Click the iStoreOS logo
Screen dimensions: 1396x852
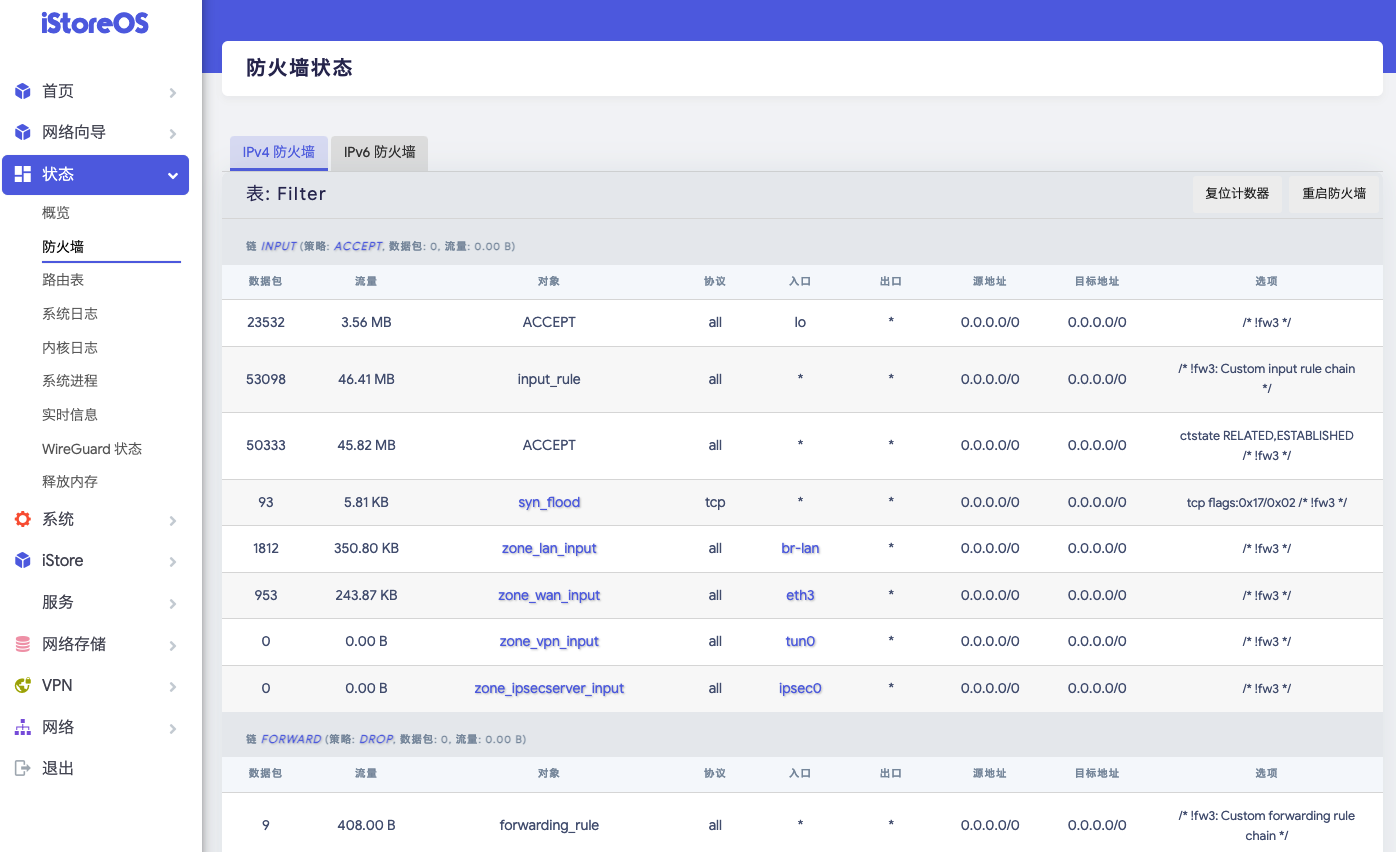(93, 22)
